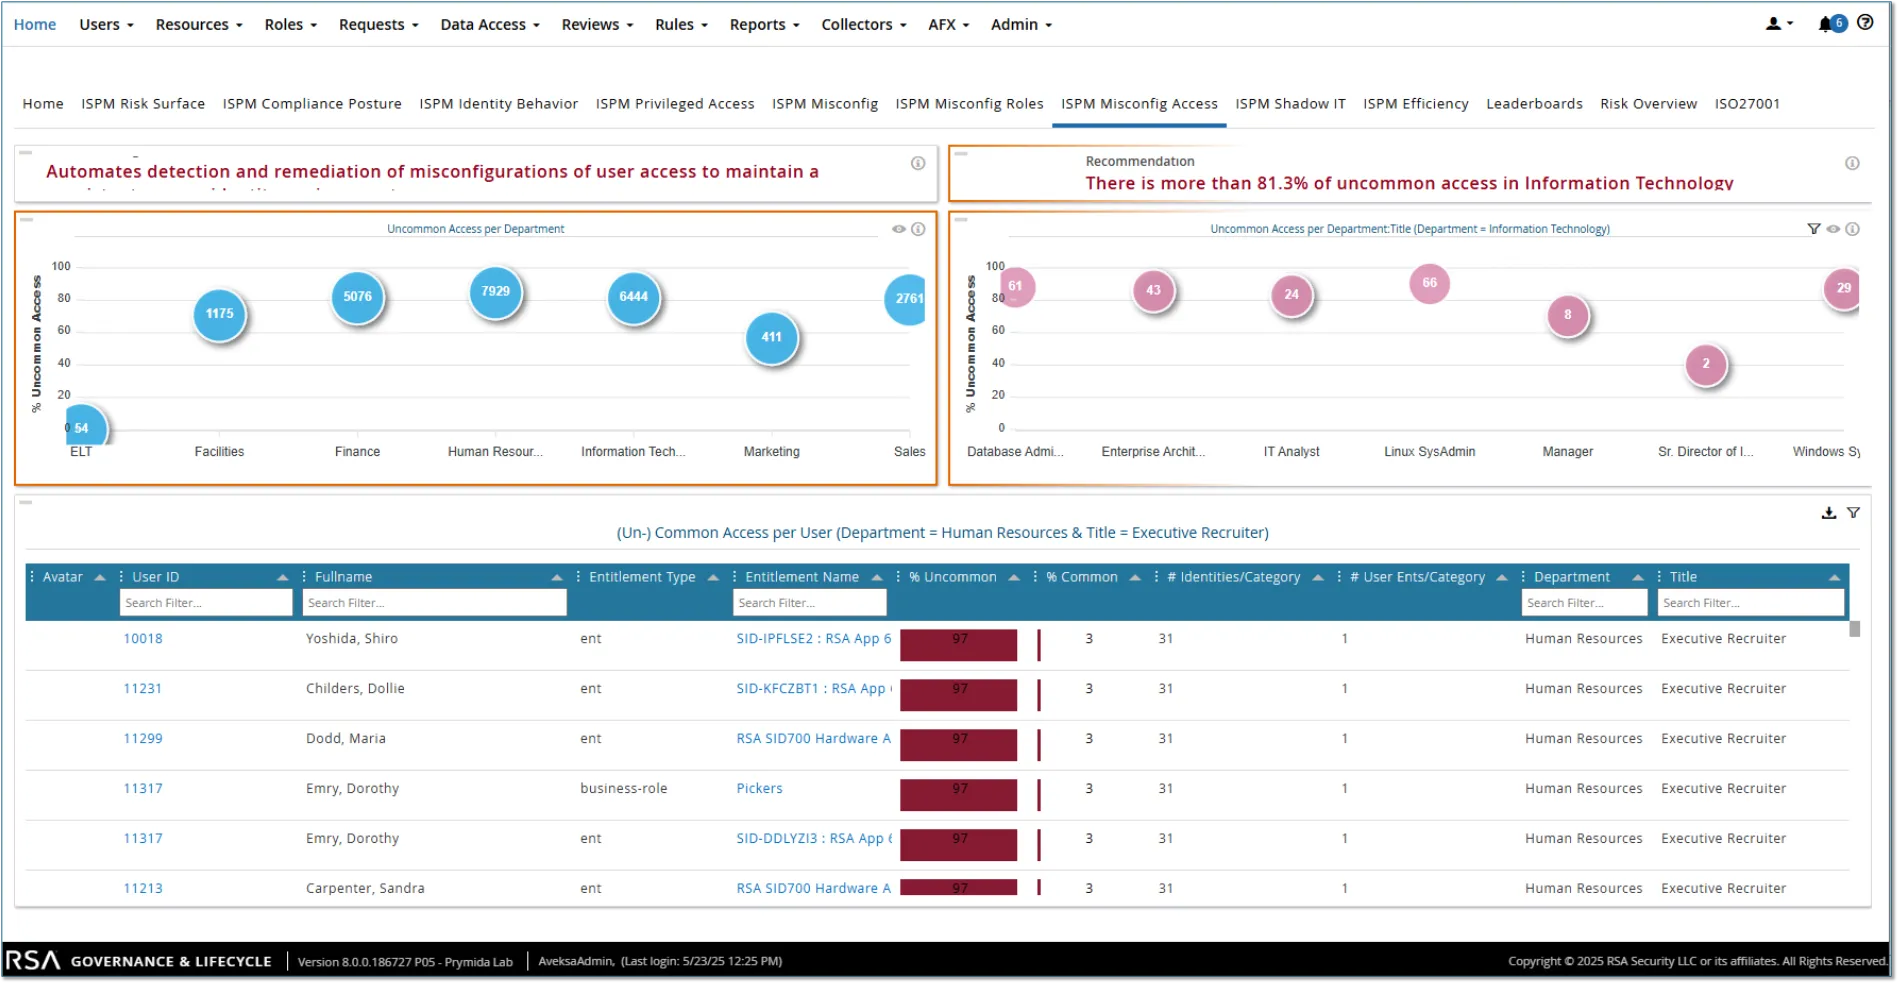Select the Windows SysAdmin bubble labeled 29
The image size is (1898, 983).
[1842, 288]
